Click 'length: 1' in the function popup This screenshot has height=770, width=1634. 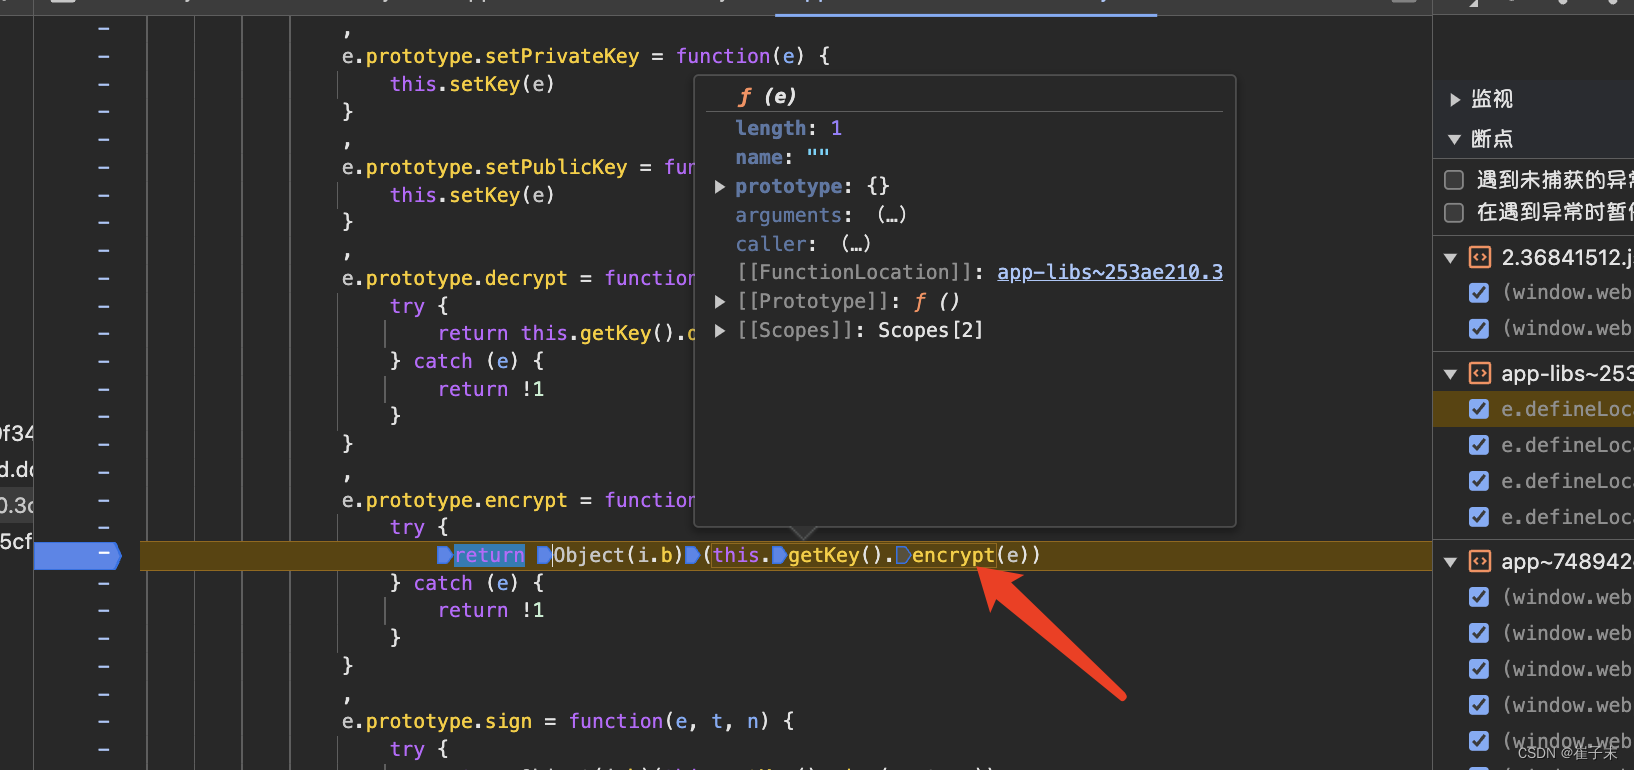[x=788, y=128]
